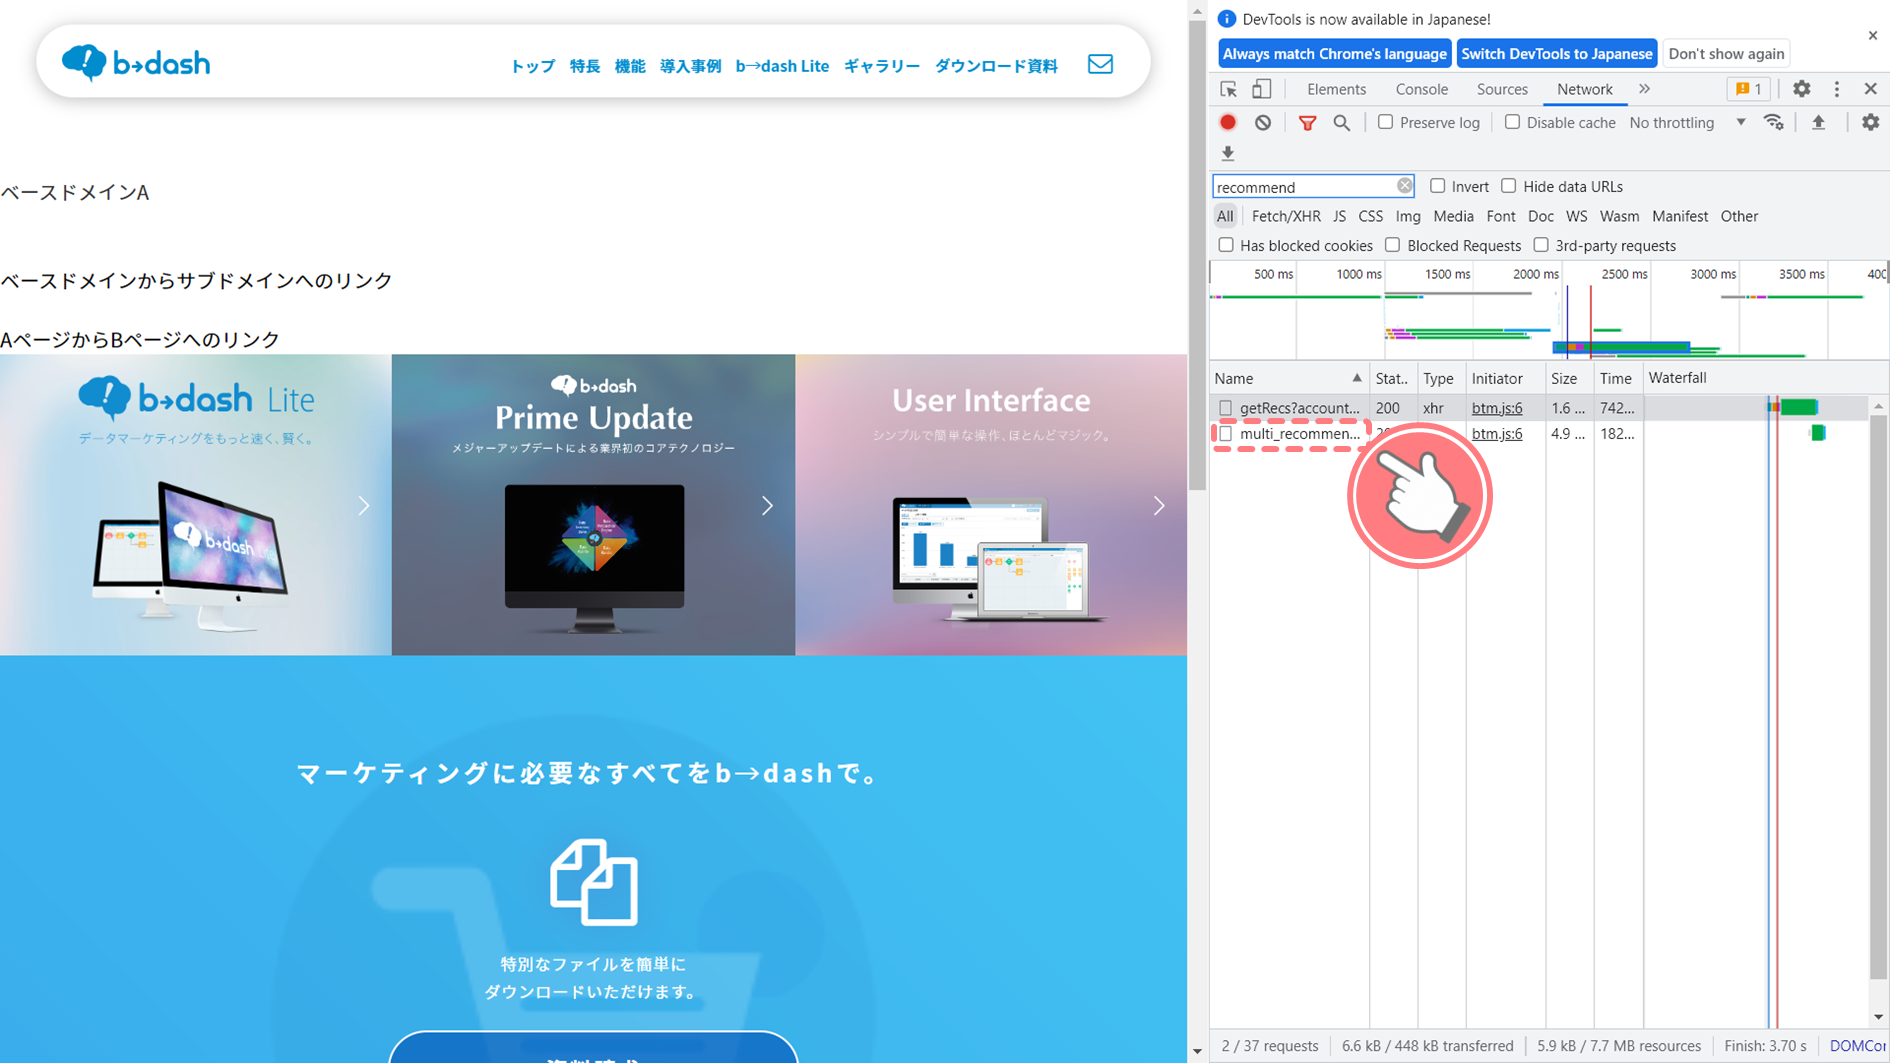
Task: Sort requests by Initiator column
Action: [x=1505, y=378]
